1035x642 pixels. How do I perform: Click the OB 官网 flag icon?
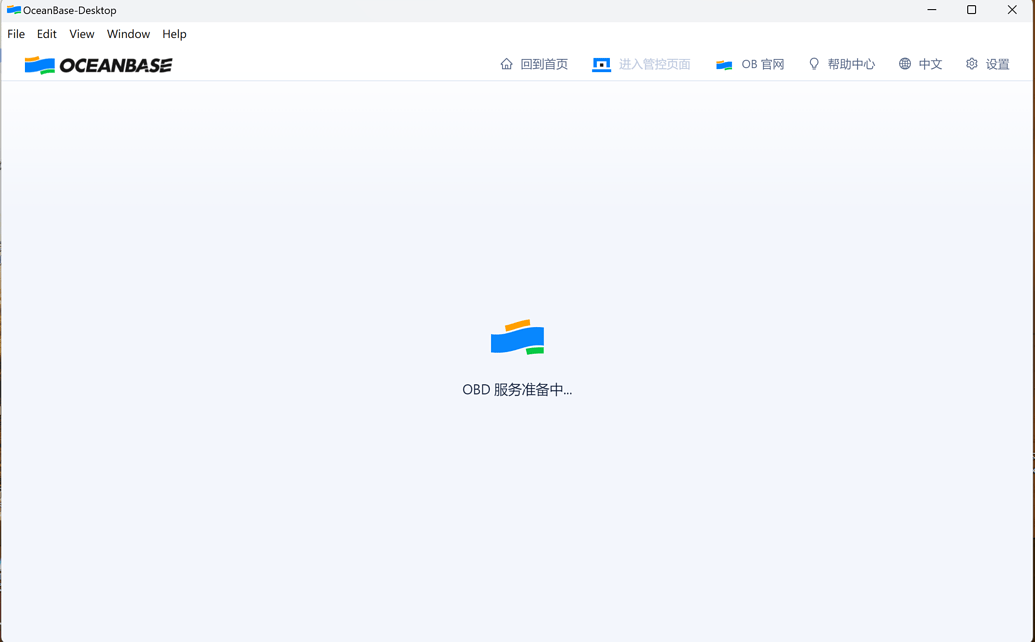pyautogui.click(x=723, y=63)
